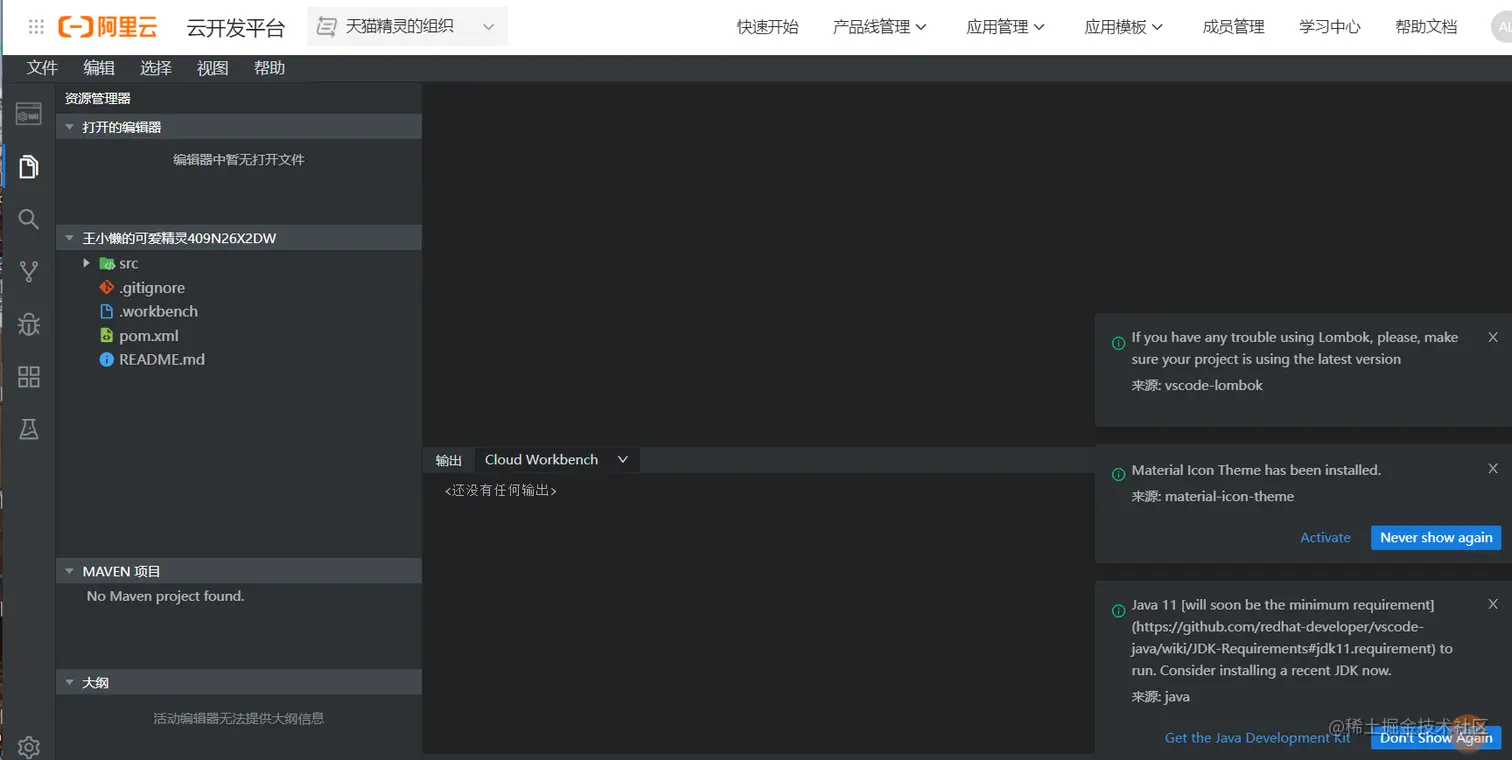Viewport: 1512px width, 760px height.
Task: Click the 阿里云 logo
Action: (x=108, y=27)
